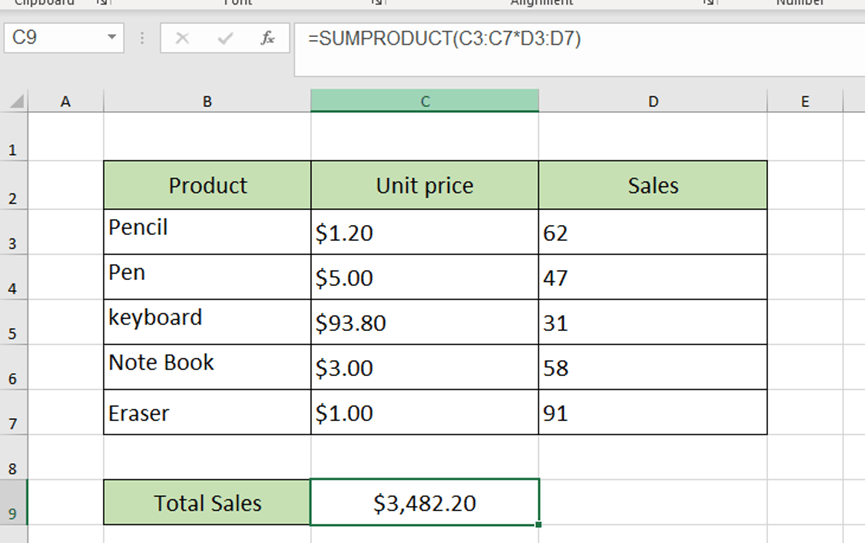This screenshot has width=865, height=543.
Task: Select the sales cell with 31
Action: coord(653,322)
